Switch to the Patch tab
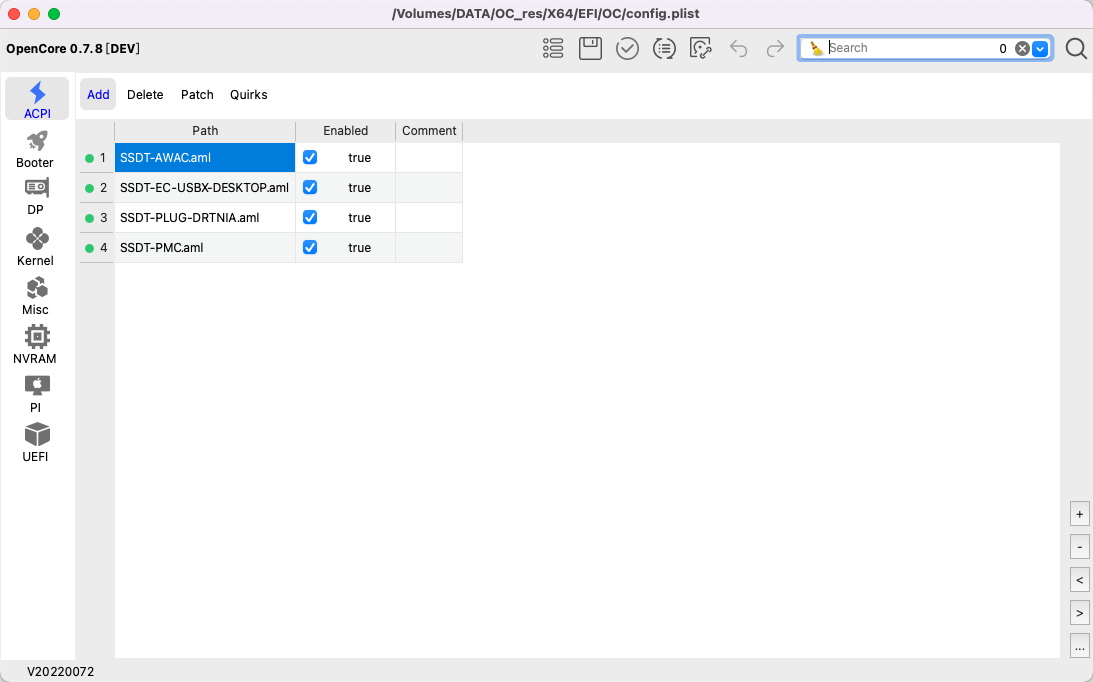 point(197,94)
